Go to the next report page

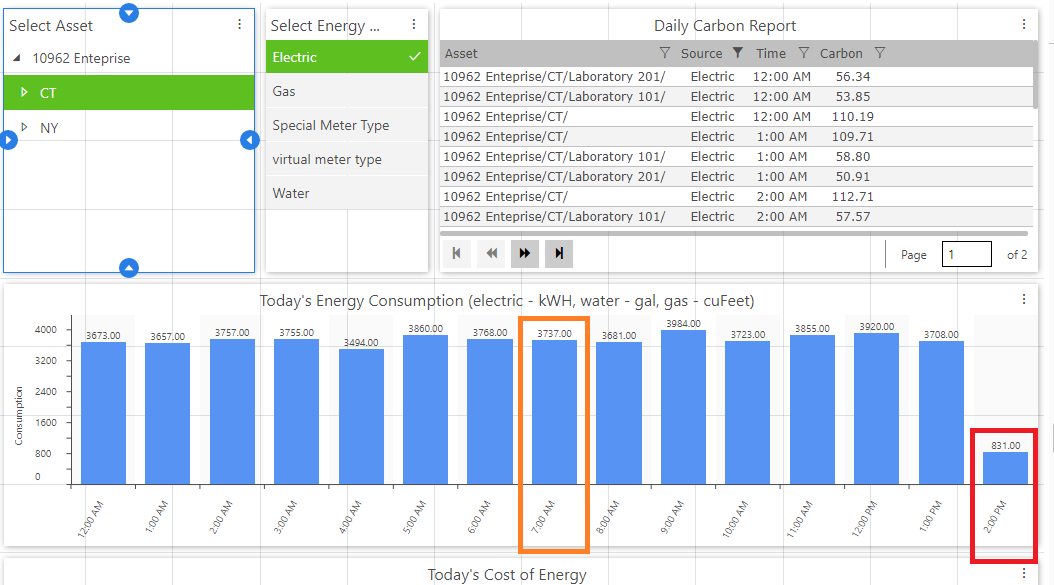[525, 254]
